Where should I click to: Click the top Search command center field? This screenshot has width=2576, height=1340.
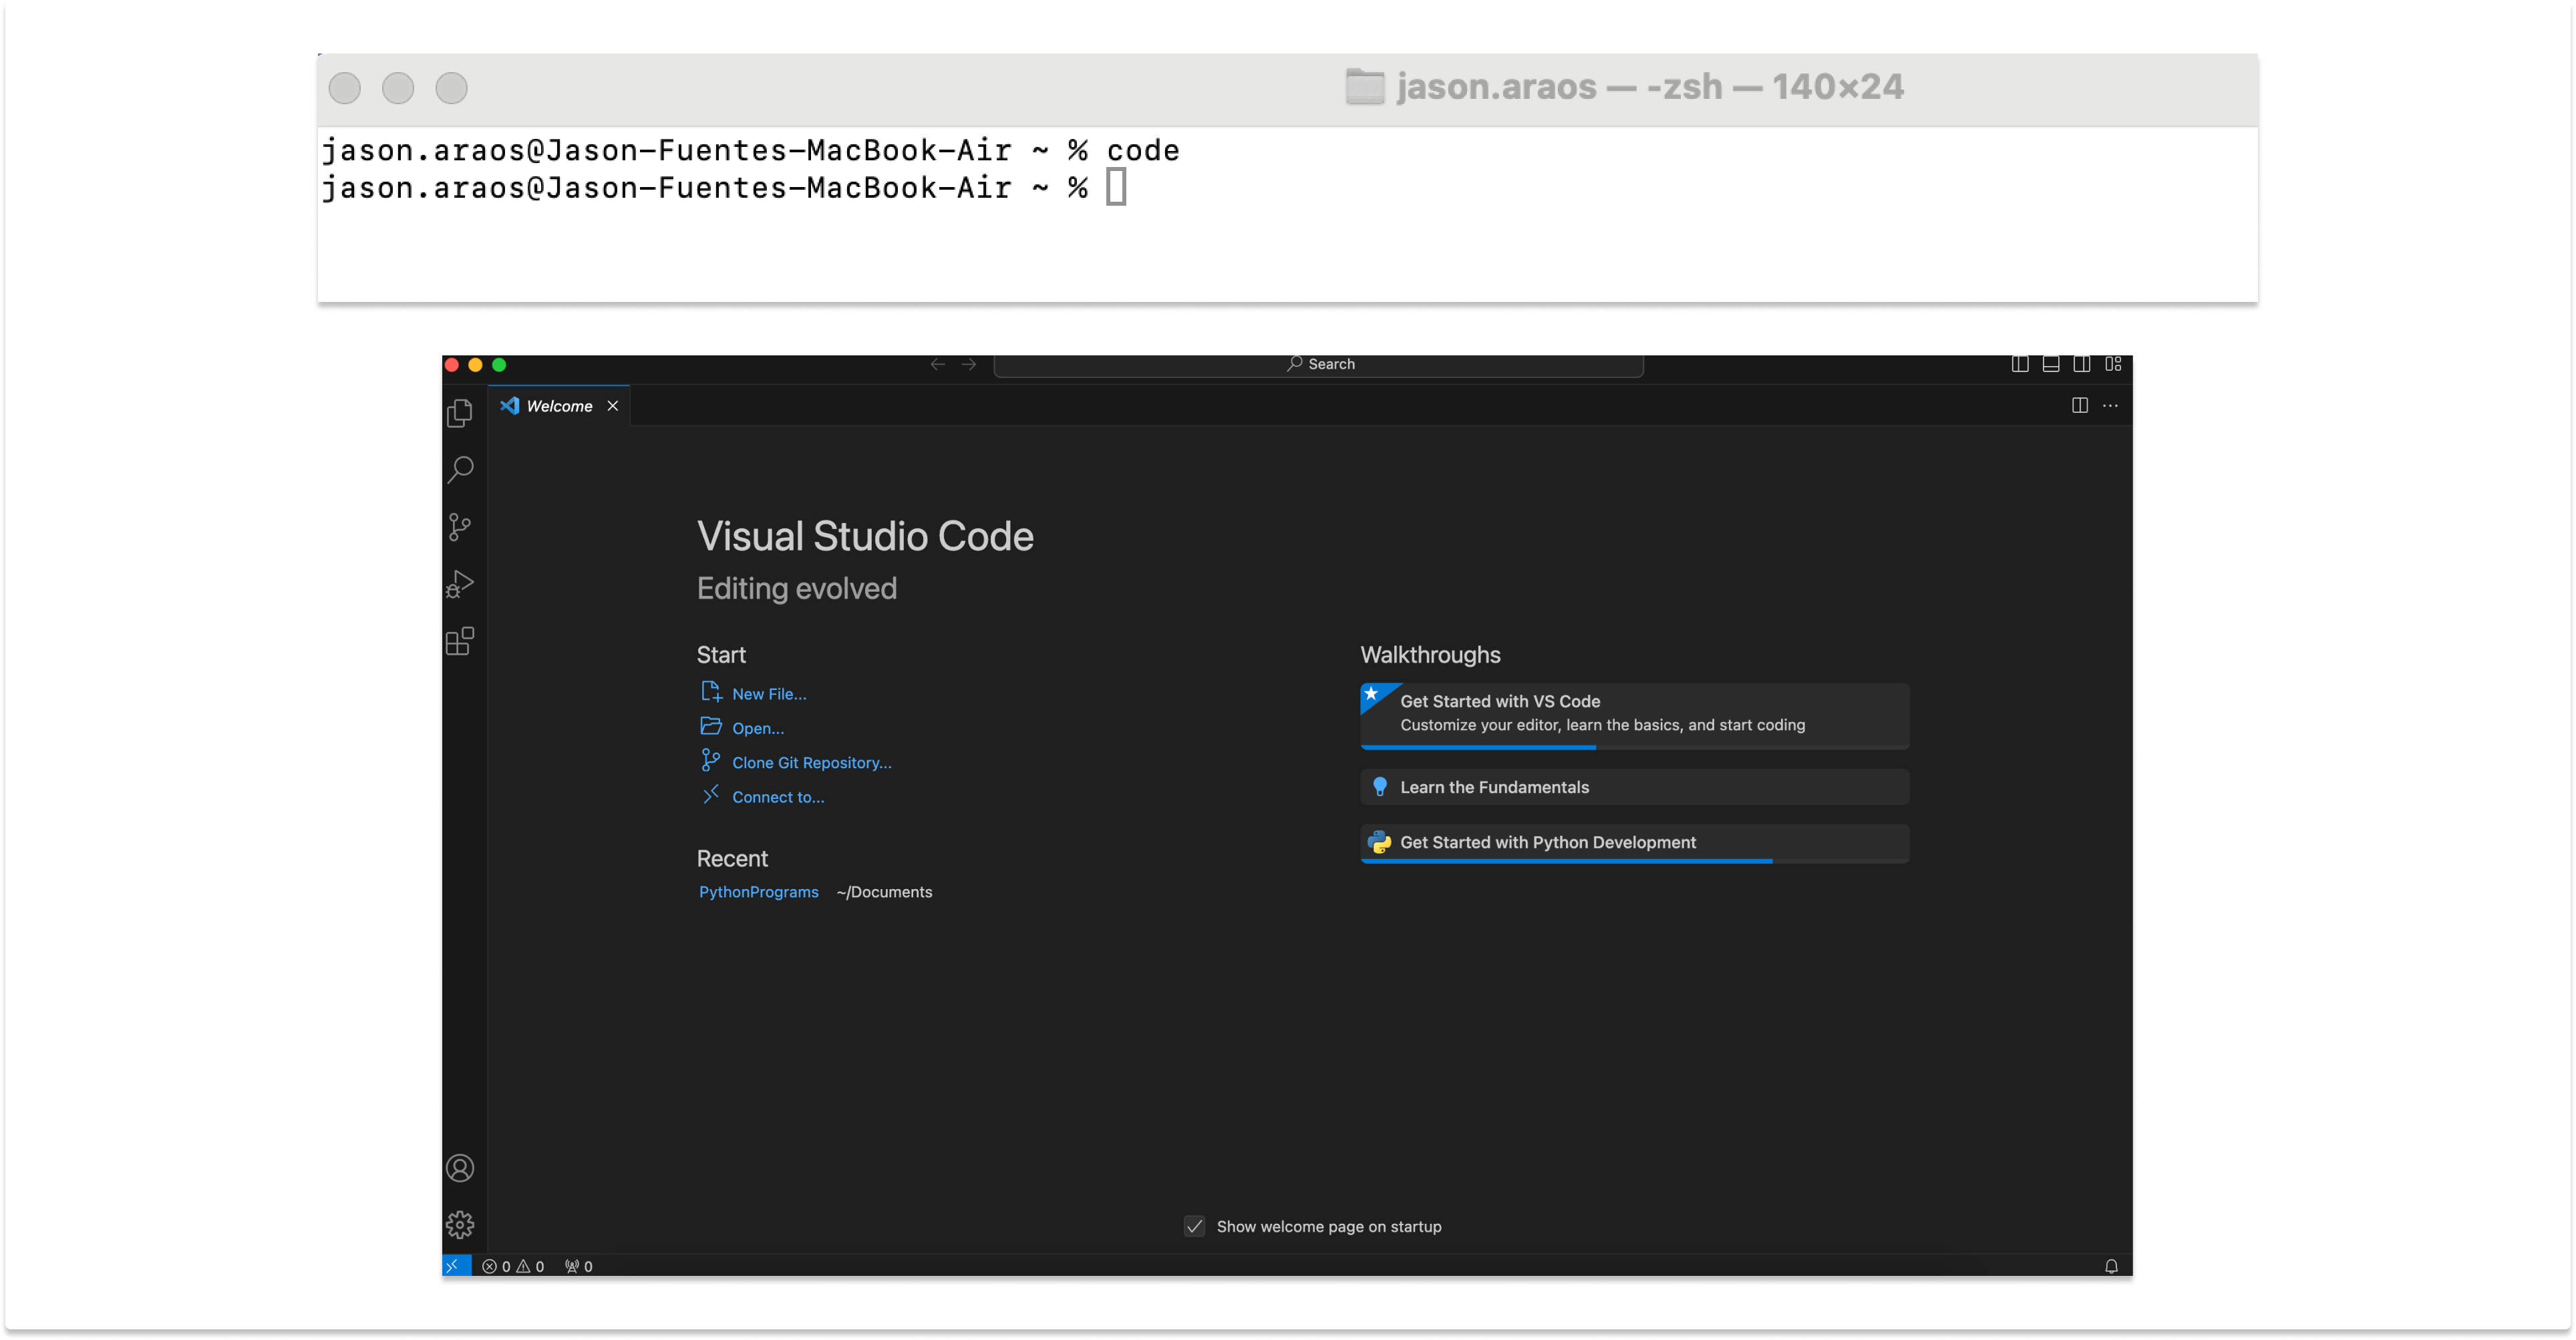coord(1319,364)
